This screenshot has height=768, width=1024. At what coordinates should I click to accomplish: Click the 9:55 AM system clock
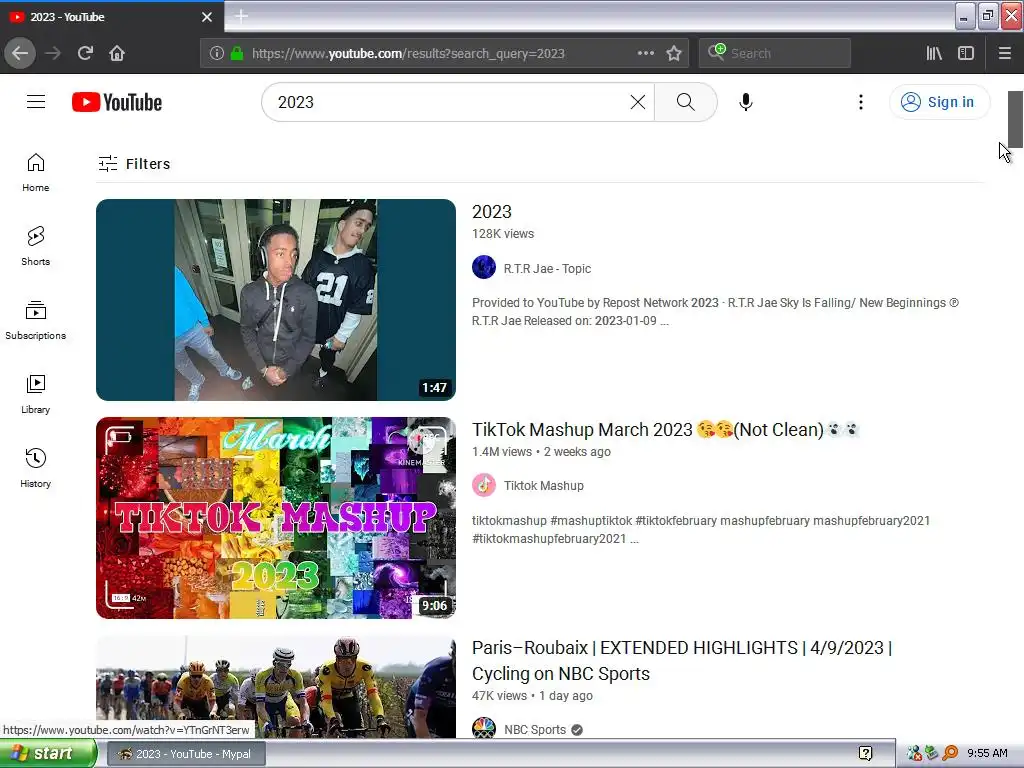pyautogui.click(x=987, y=753)
